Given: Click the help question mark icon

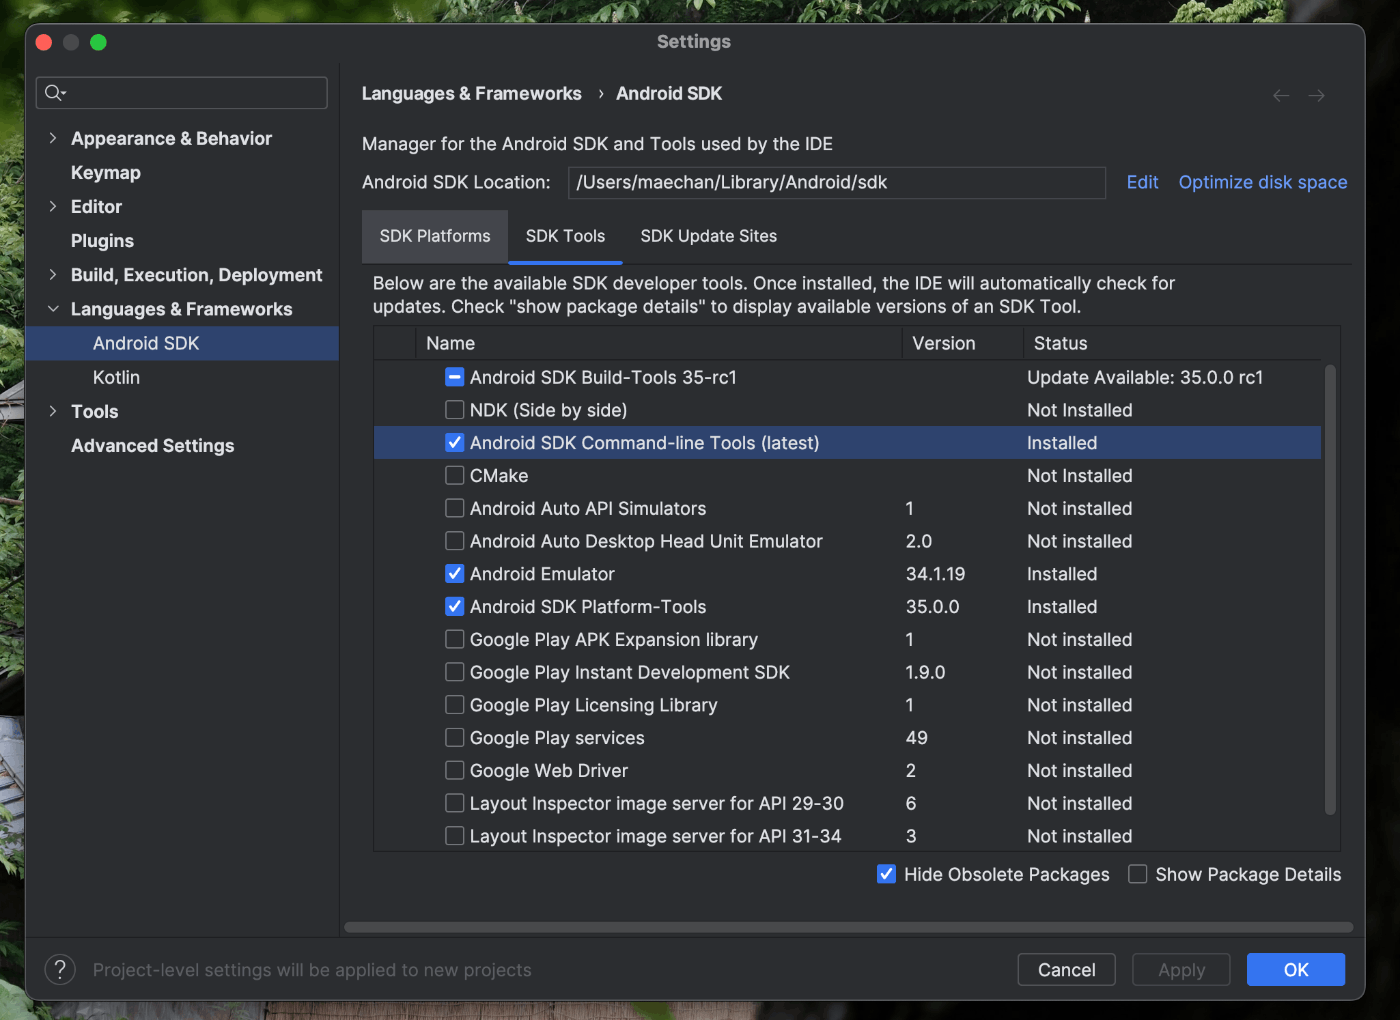Looking at the screenshot, I should point(60,969).
